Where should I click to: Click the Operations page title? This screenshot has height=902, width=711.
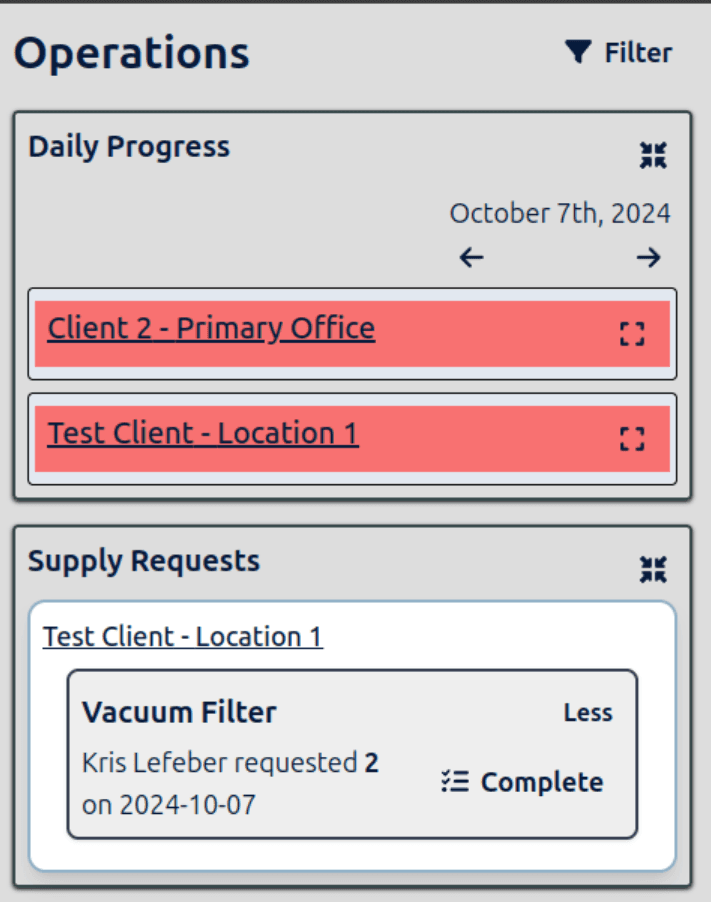(131, 53)
